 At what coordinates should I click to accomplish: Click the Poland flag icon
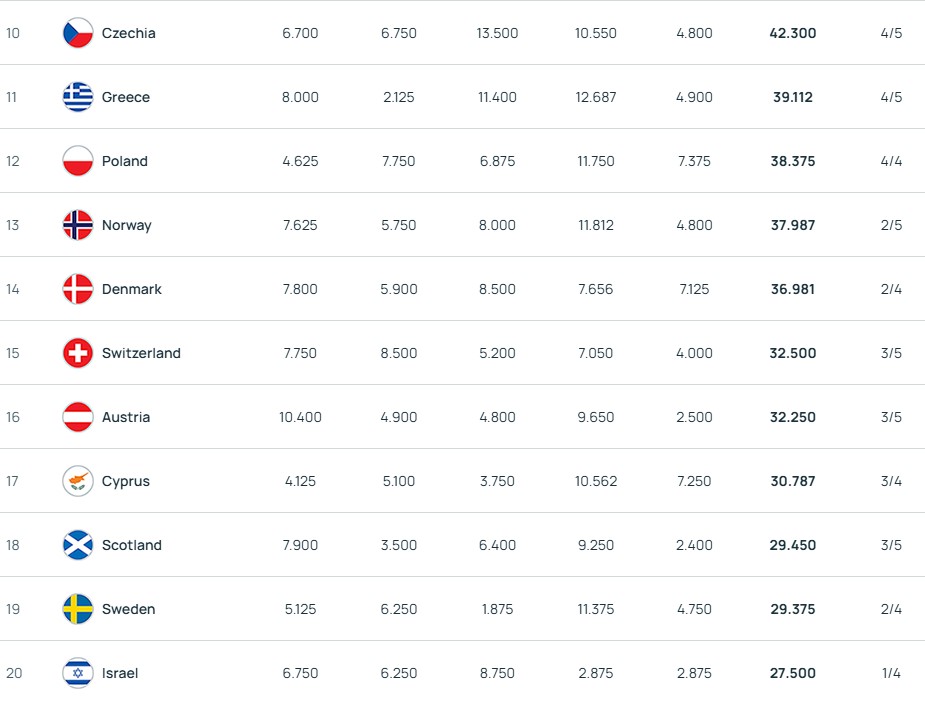[x=78, y=161]
